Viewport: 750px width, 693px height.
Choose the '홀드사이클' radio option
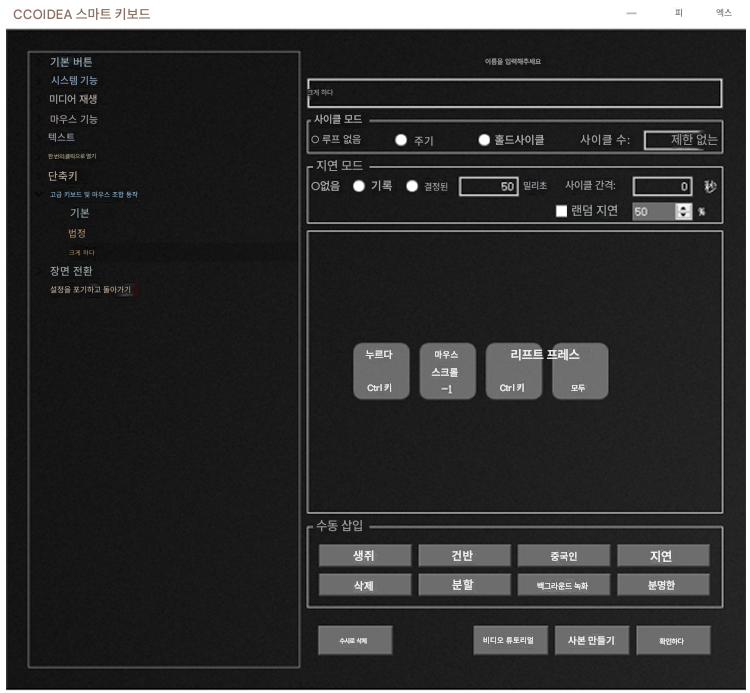coord(484,140)
